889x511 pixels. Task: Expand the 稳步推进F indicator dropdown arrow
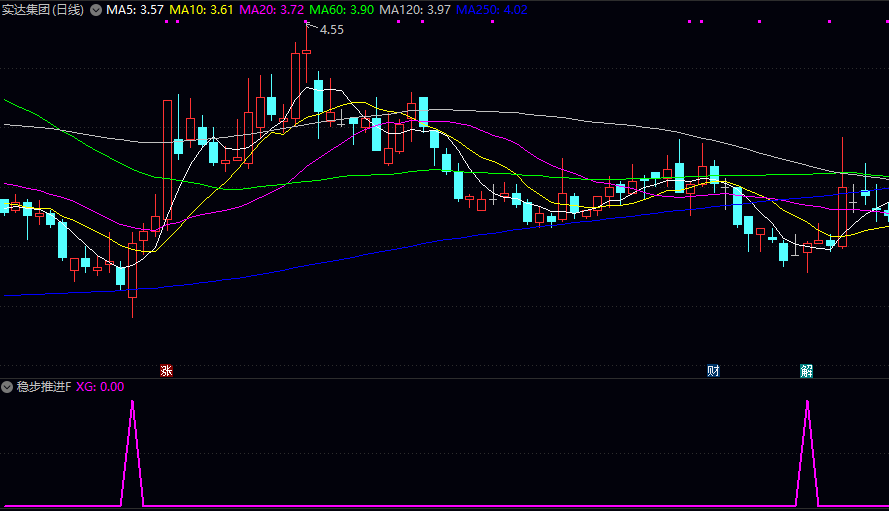7,387
